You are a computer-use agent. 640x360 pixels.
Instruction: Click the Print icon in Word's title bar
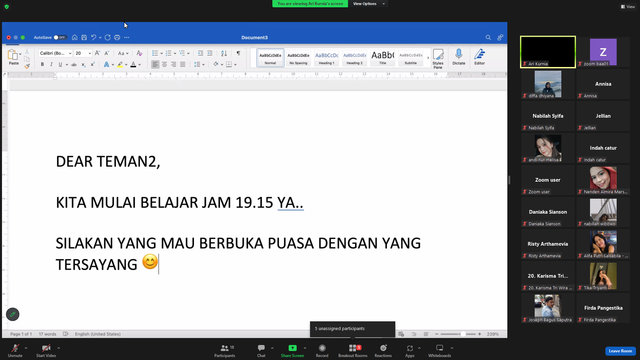pyautogui.click(x=117, y=38)
